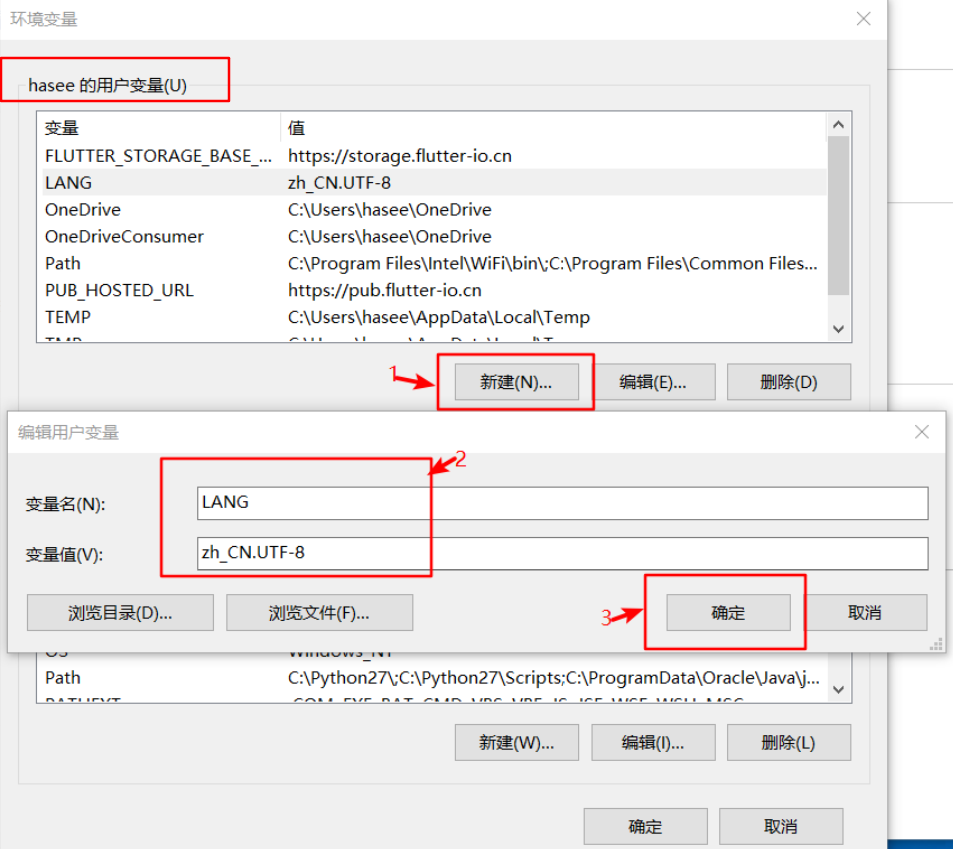Click 编辑(E) to edit the selected user variable
953x849 pixels.
pyautogui.click(x=655, y=381)
